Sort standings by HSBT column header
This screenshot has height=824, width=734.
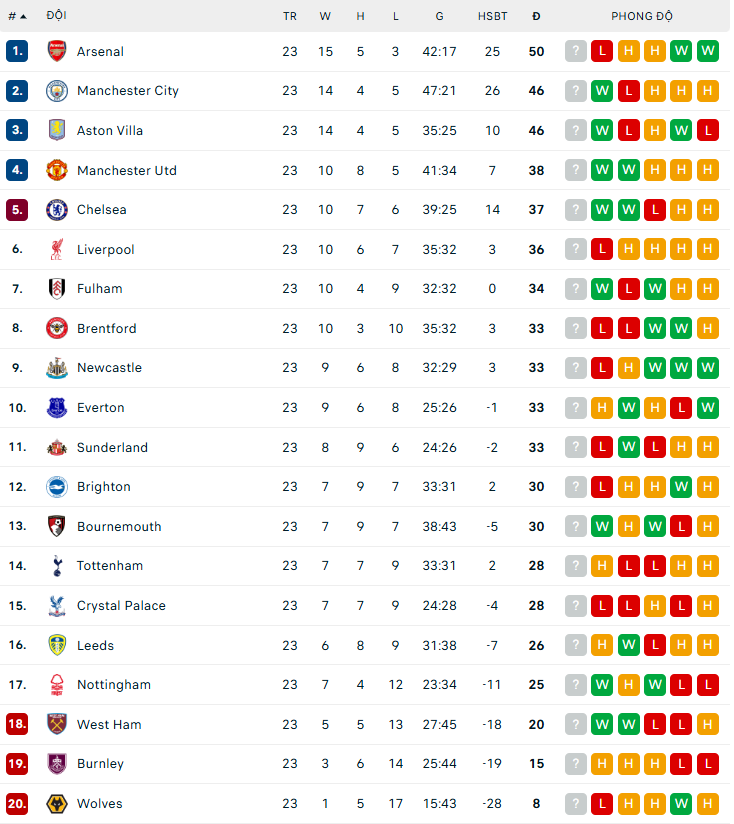492,16
